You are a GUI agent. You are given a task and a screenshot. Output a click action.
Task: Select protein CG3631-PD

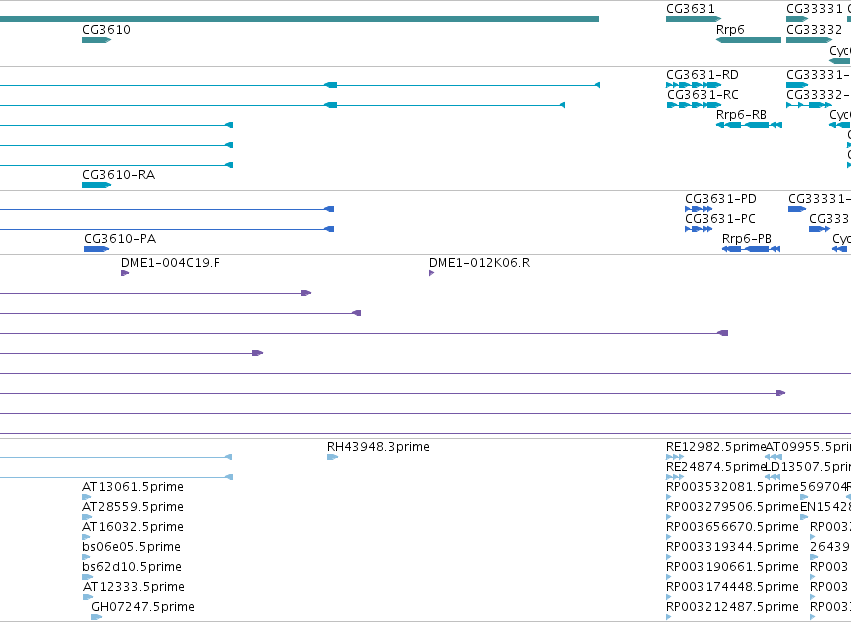698,209
